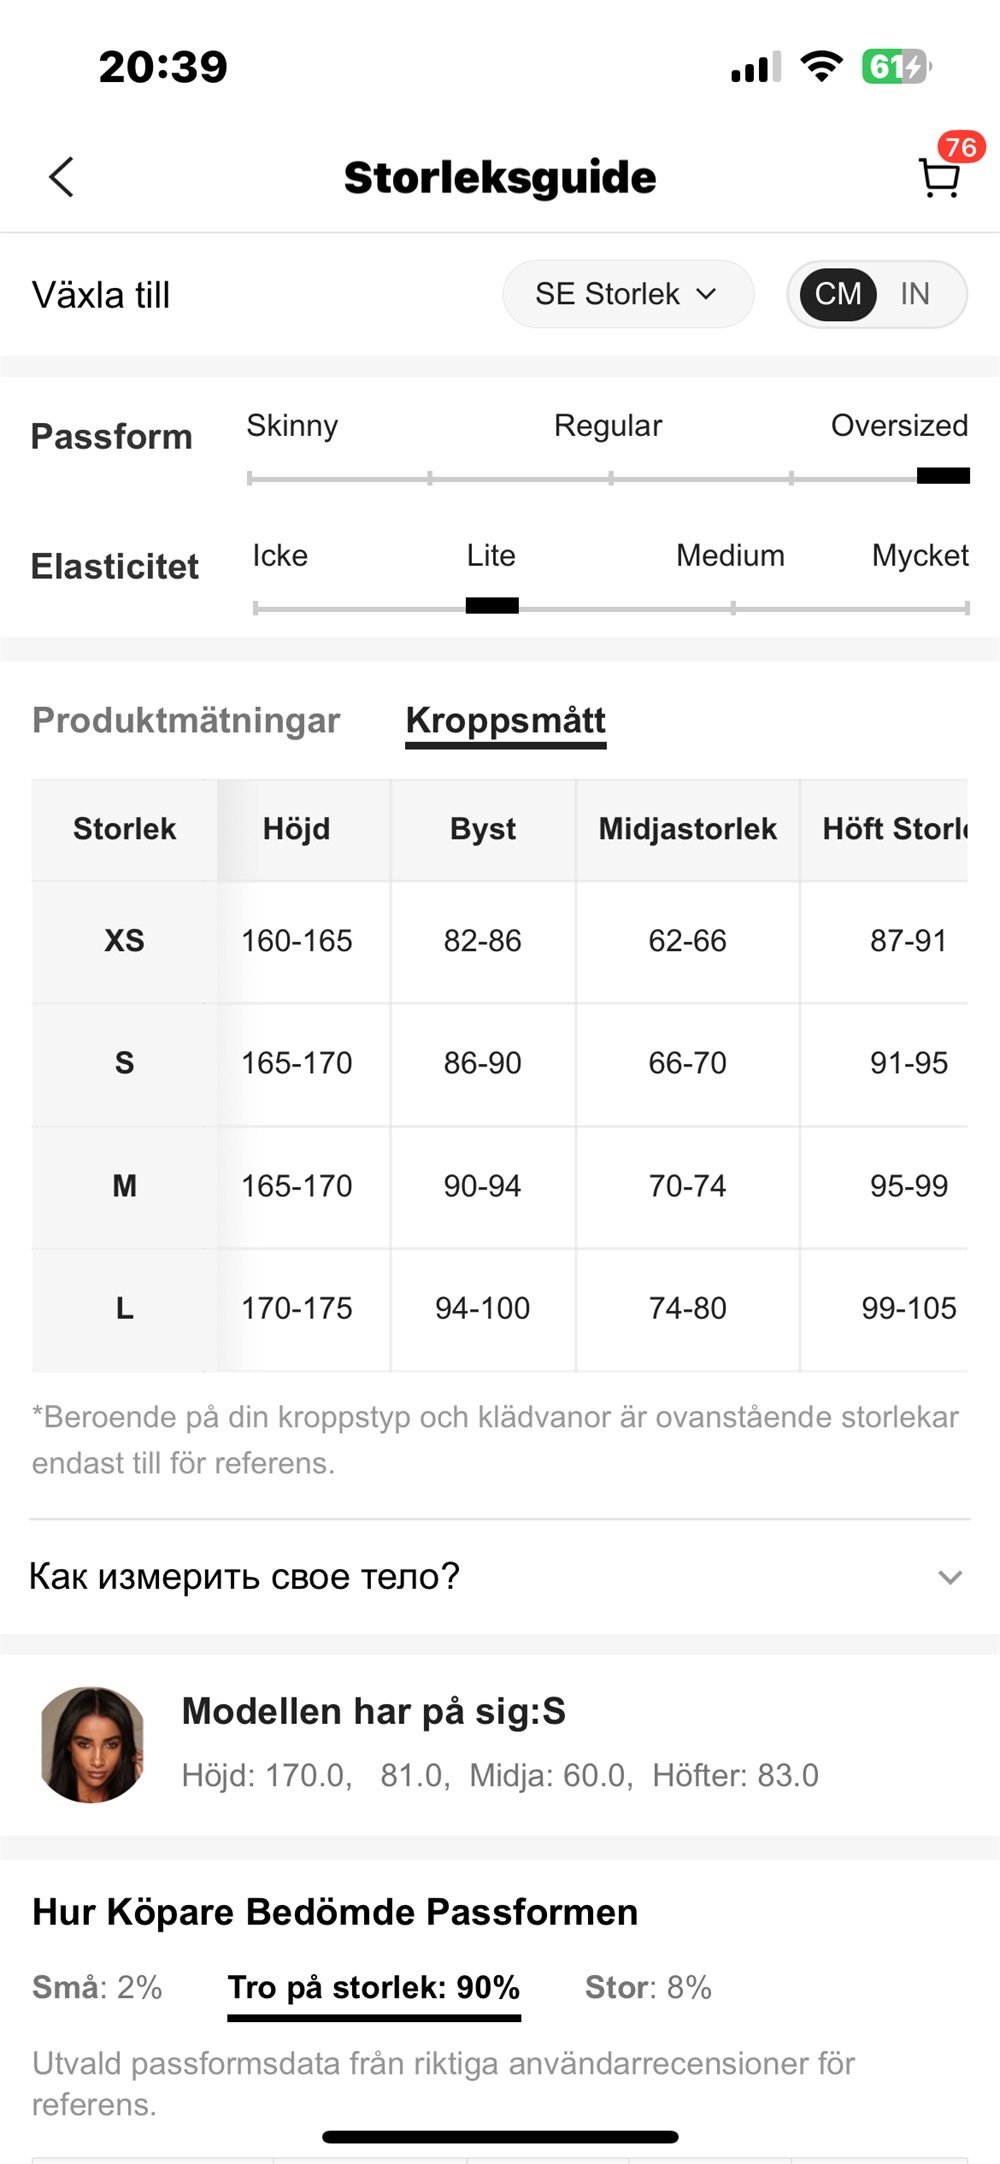Open the shopping cart icon
This screenshot has height=2164, width=1000.
tap(939, 180)
